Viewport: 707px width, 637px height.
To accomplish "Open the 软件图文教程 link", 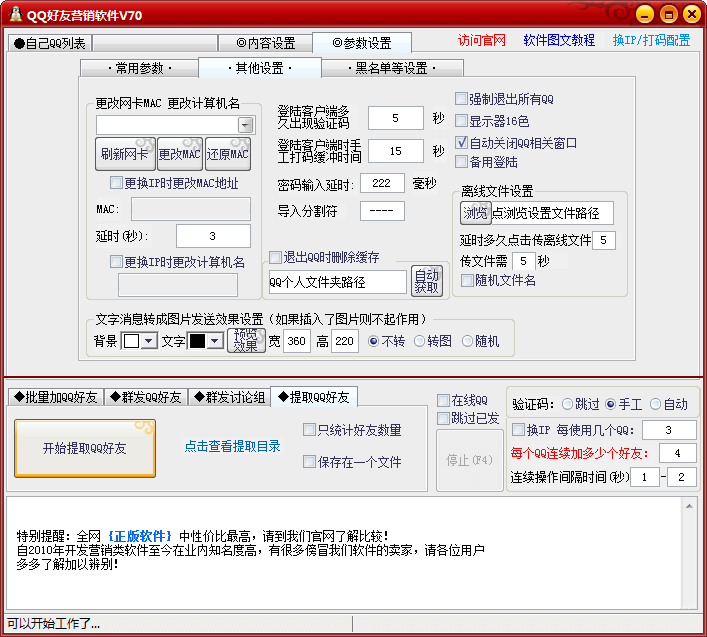I will pyautogui.click(x=559, y=40).
